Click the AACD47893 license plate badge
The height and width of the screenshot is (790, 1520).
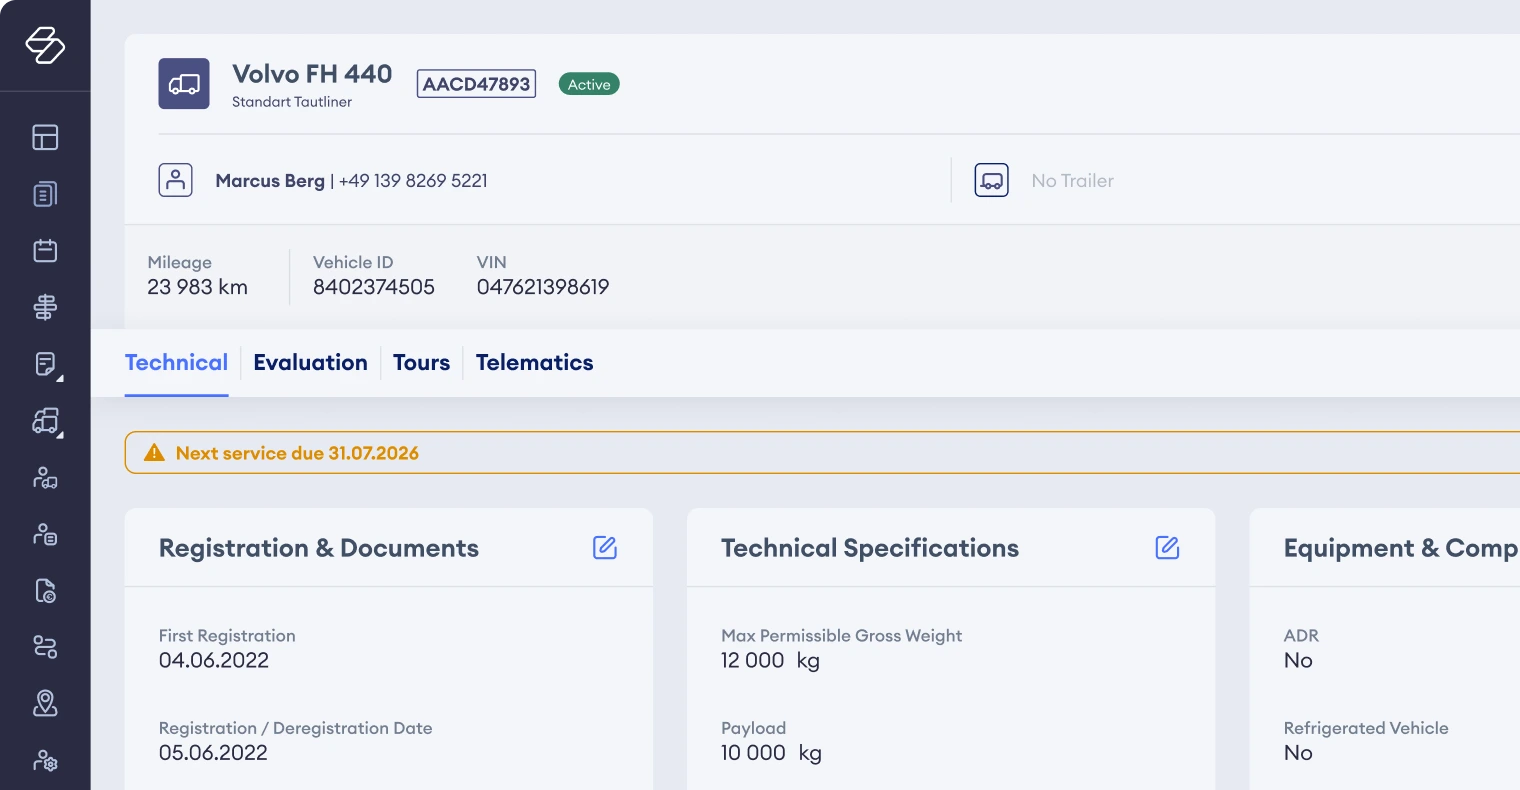click(x=476, y=84)
